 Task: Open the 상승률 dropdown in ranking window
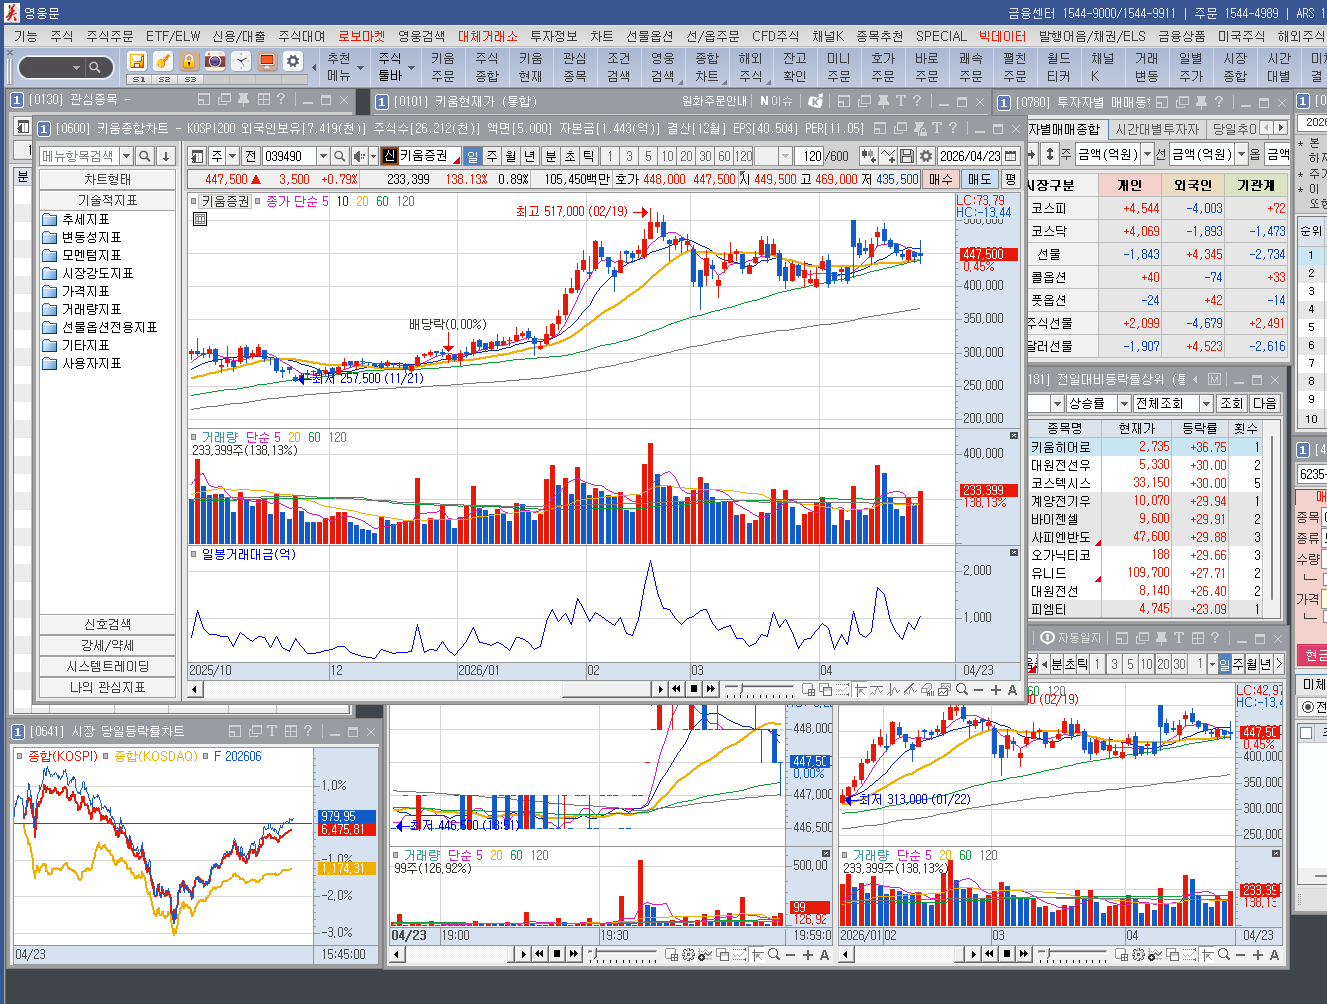1122,403
